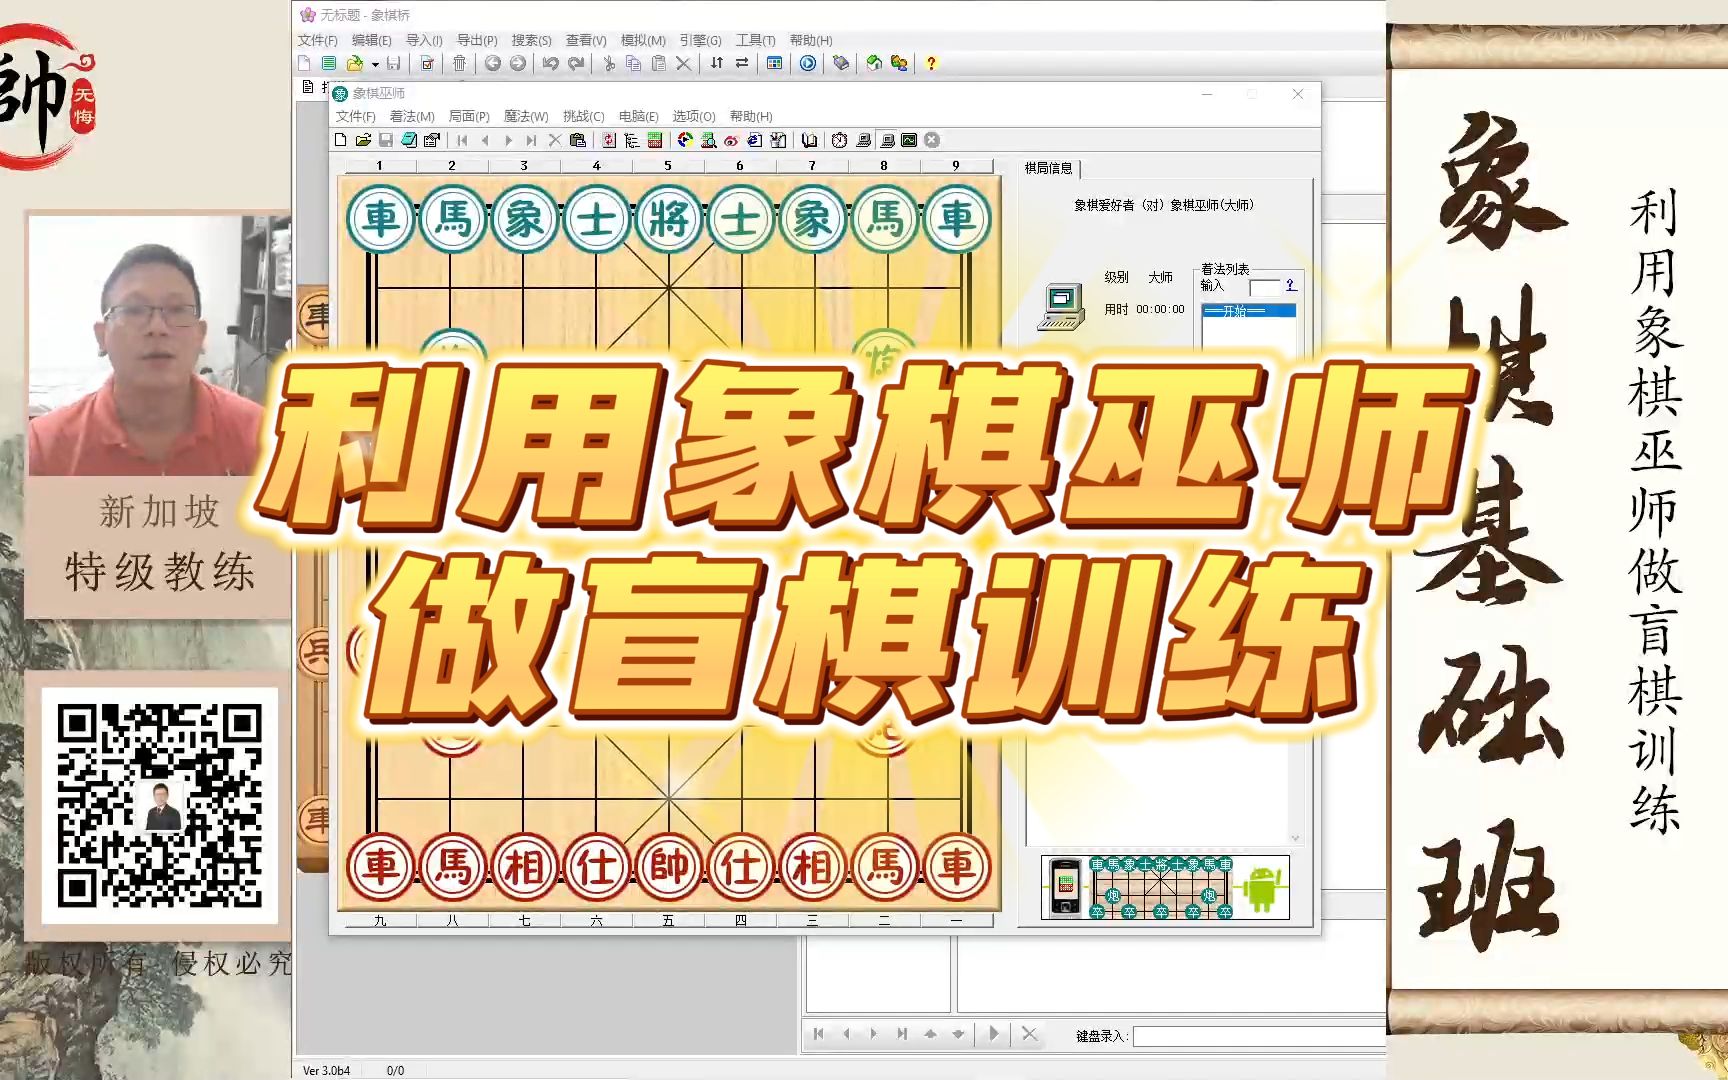Click the clock timer icon in 象棋巫师 toolbar
The image size is (1728, 1080).
(838, 140)
